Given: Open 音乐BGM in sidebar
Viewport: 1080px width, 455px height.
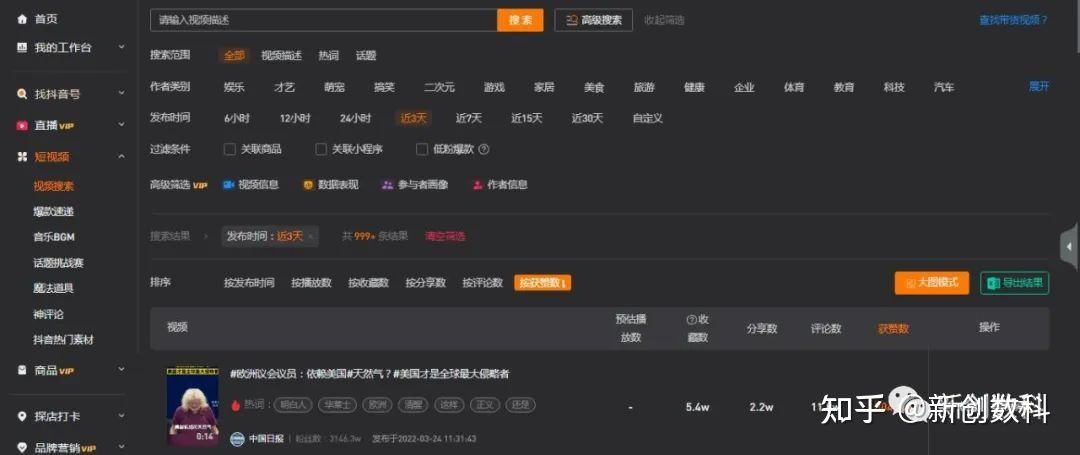Looking at the screenshot, I should (54, 237).
